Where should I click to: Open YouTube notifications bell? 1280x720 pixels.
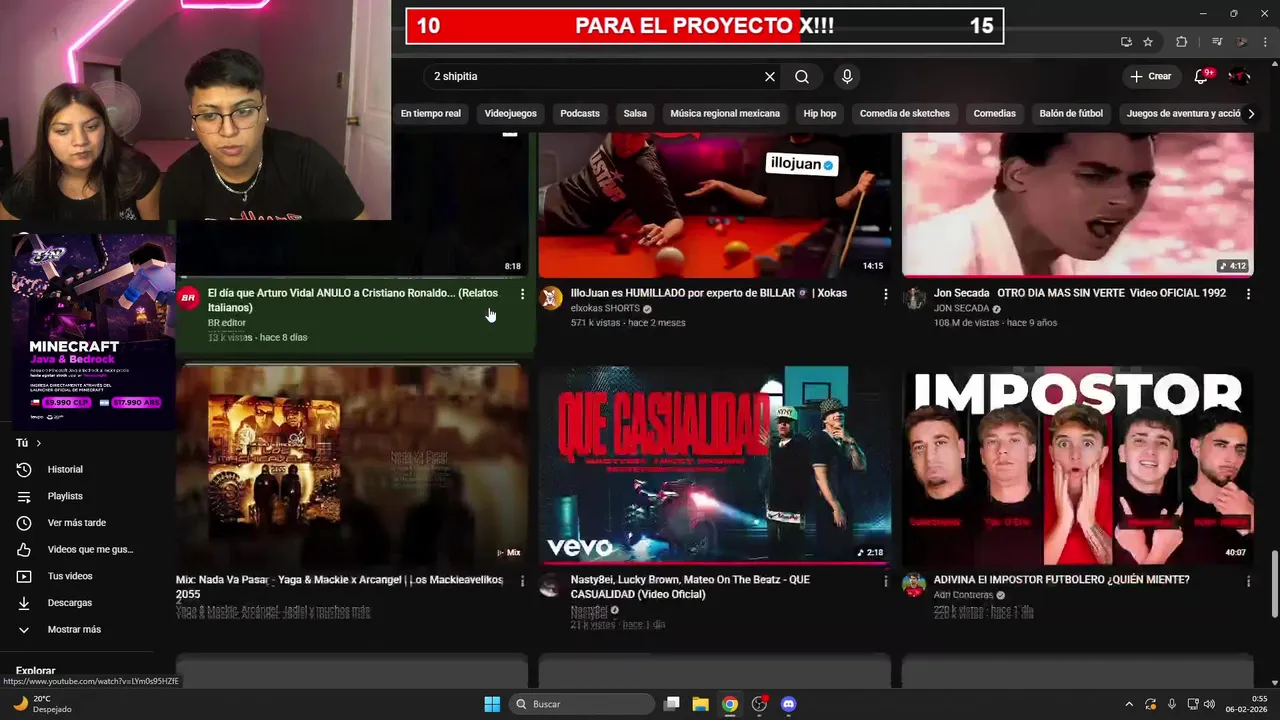coord(1201,77)
